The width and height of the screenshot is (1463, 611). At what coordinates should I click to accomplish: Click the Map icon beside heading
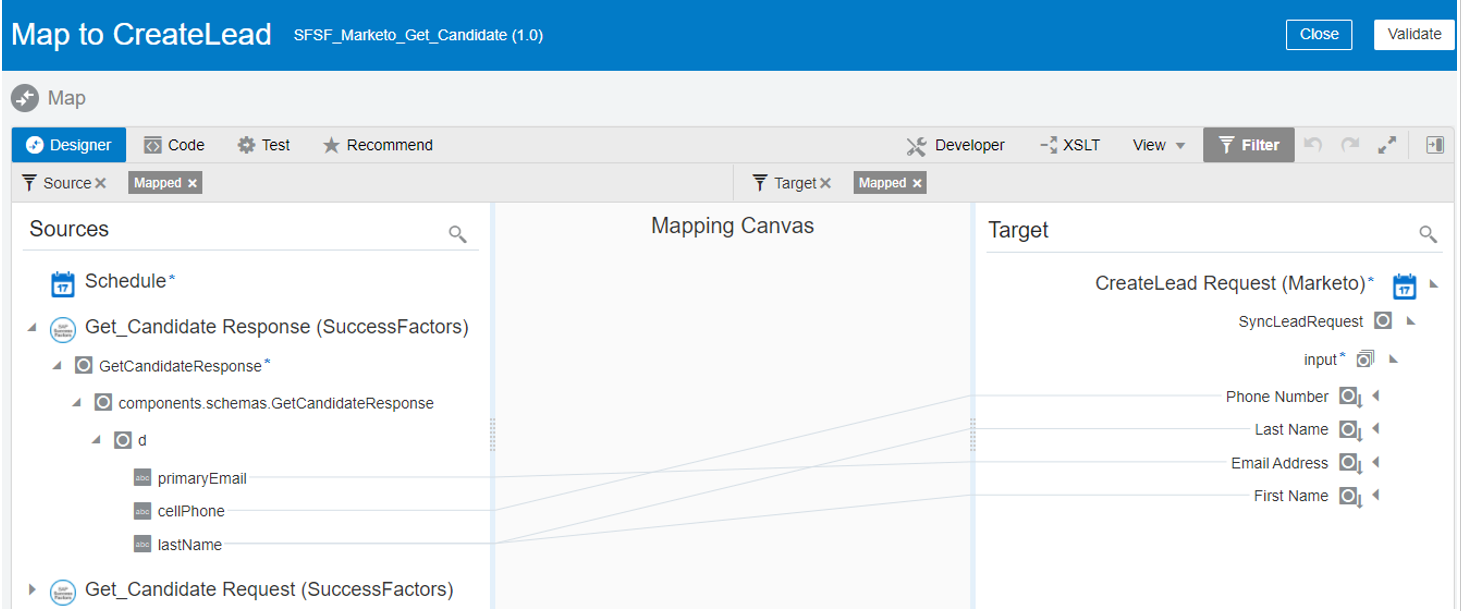25,99
